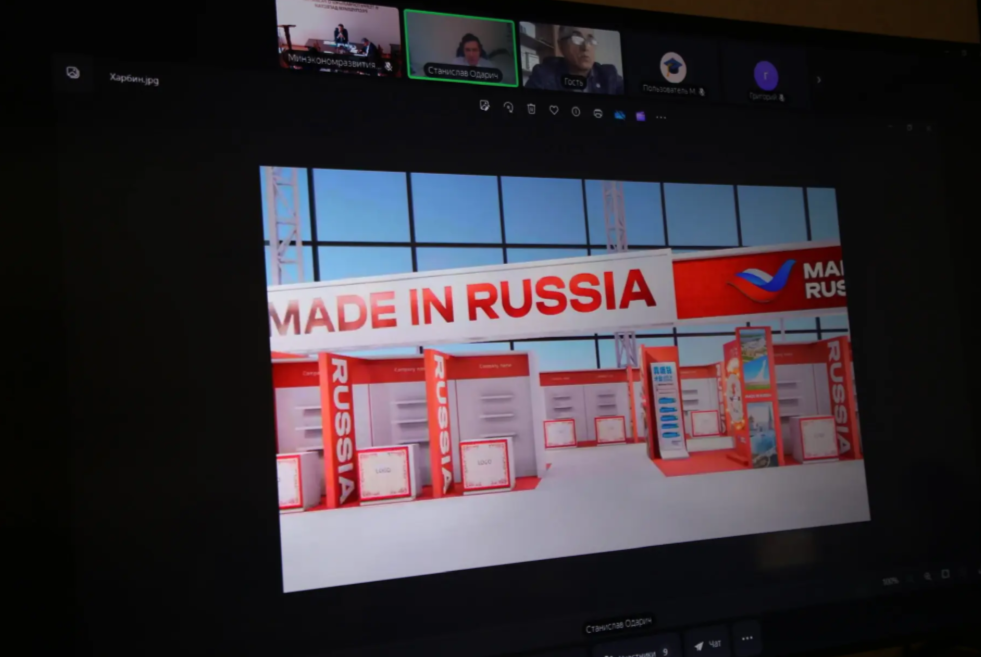Expand more call options with the bottom three-dot button
Viewport: 981px width, 657px height.
click(x=747, y=638)
